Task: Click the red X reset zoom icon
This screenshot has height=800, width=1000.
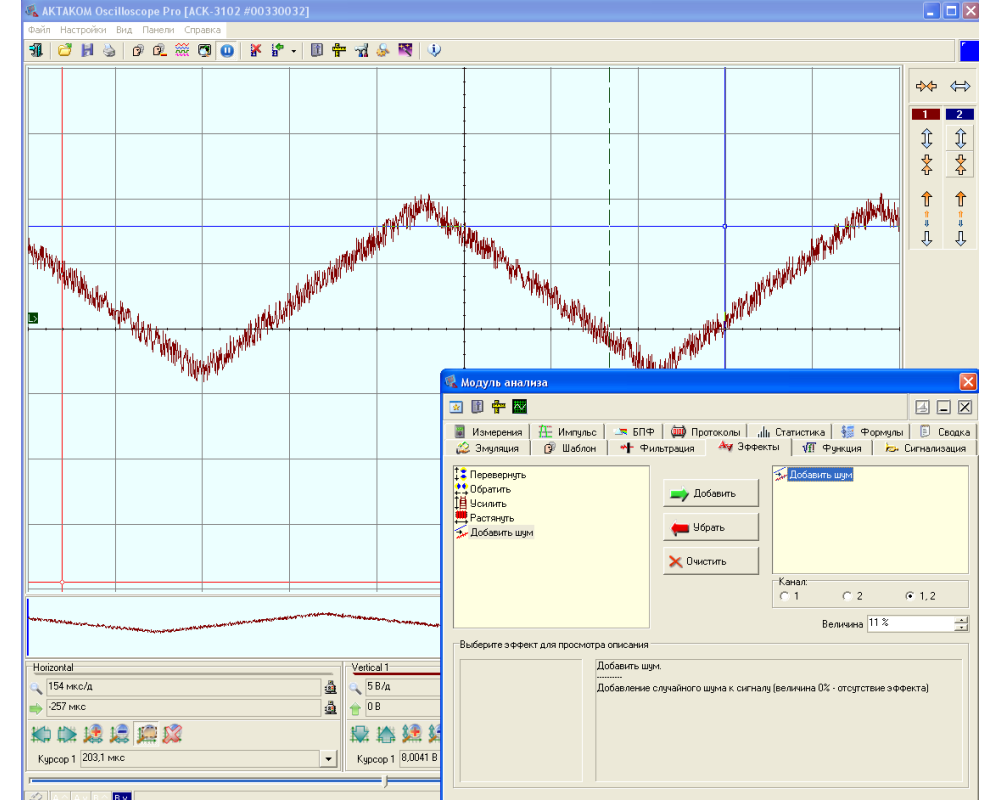Action: (172, 733)
